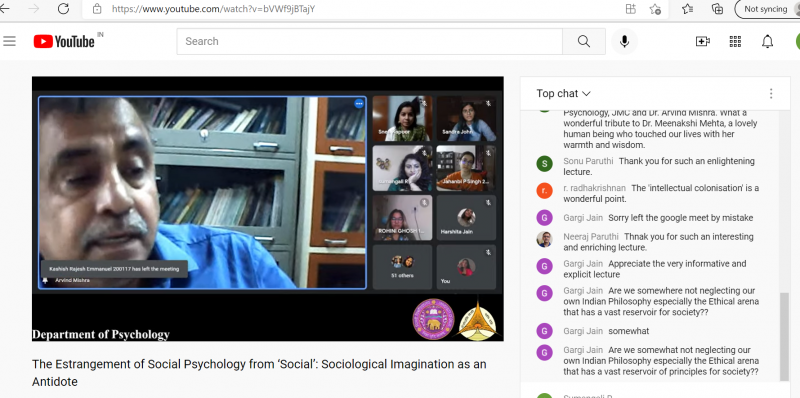Click the 51 others participant tile
This screenshot has width=800, height=398.
pos(403,267)
